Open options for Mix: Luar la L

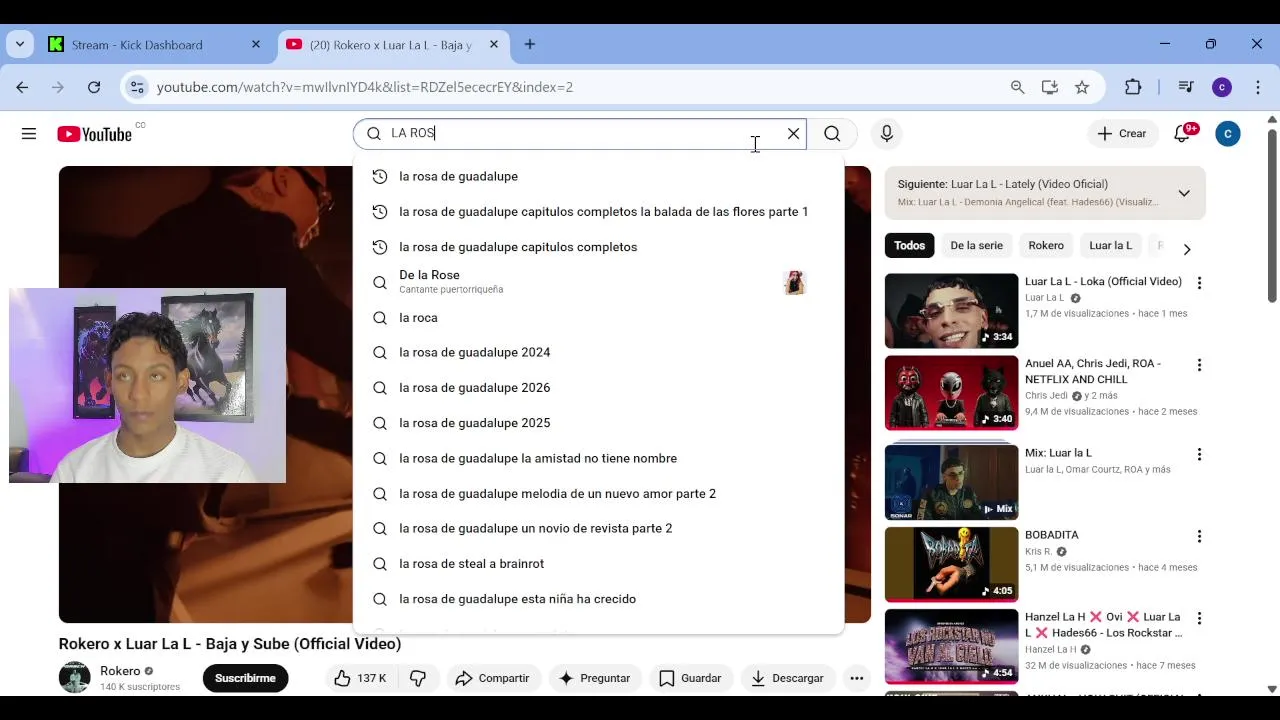coord(1199,454)
